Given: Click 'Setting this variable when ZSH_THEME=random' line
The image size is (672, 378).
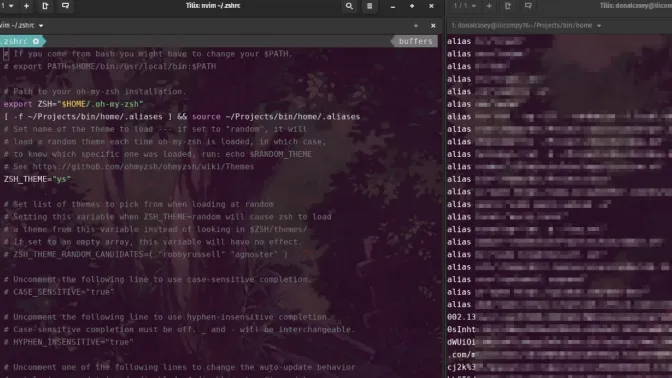Looking at the screenshot, I should tap(167, 216).
